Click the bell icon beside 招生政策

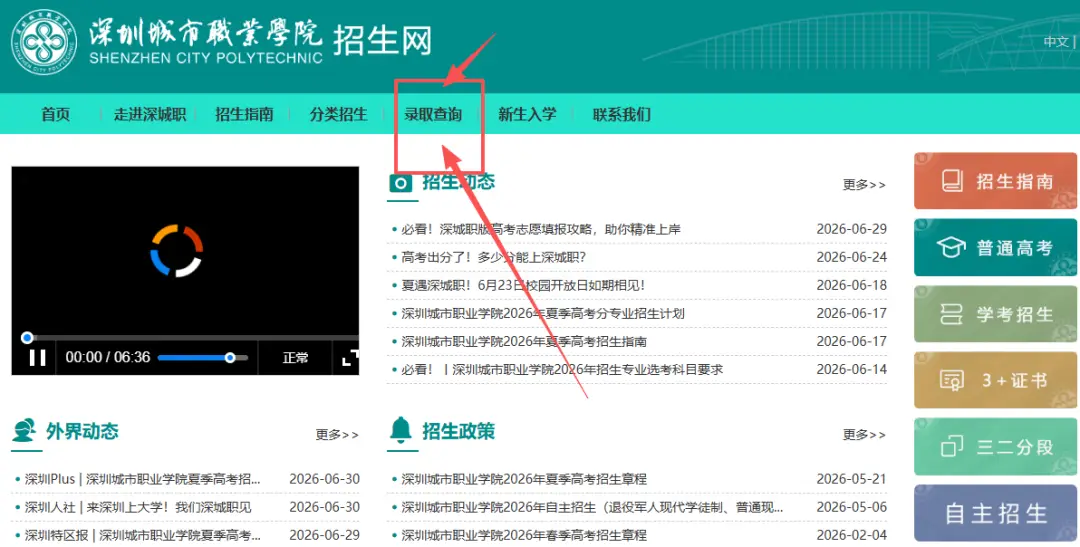pos(400,430)
